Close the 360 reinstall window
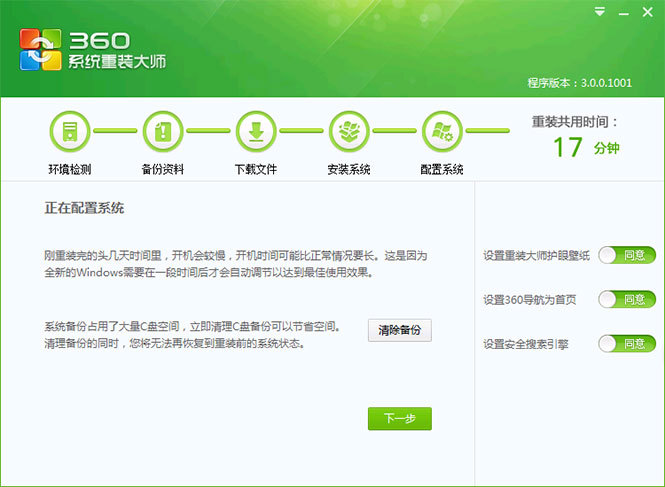This screenshot has width=665, height=487. coord(647,12)
